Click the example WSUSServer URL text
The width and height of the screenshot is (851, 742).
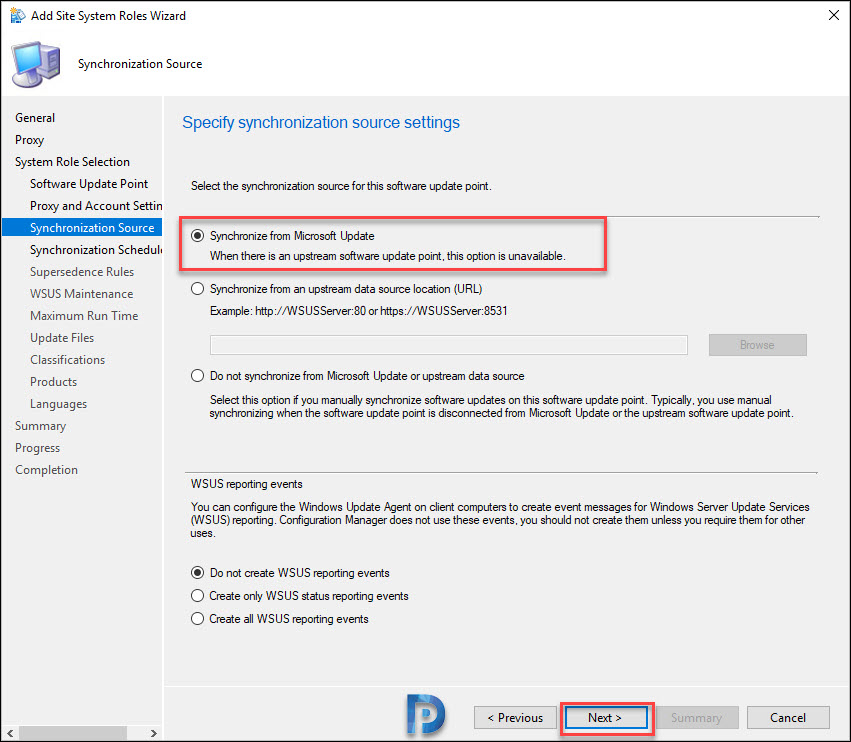(358, 311)
